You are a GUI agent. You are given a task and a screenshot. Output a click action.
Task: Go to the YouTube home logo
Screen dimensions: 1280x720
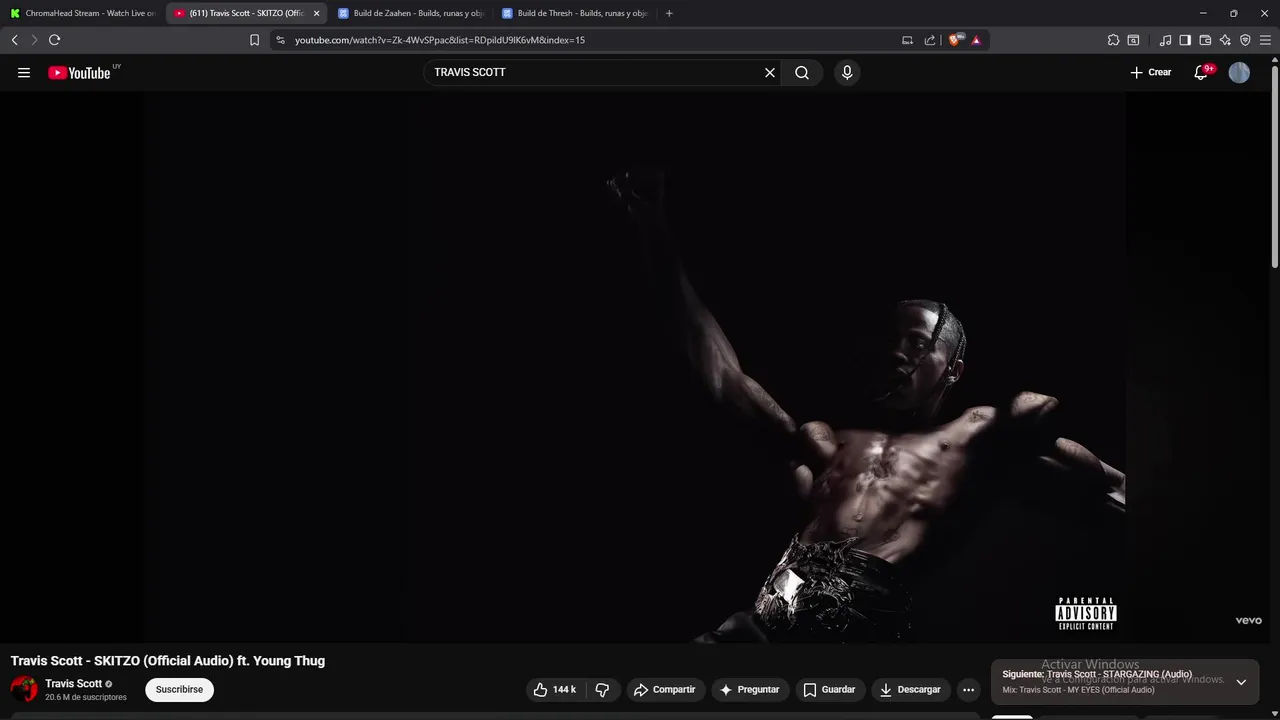click(x=80, y=72)
